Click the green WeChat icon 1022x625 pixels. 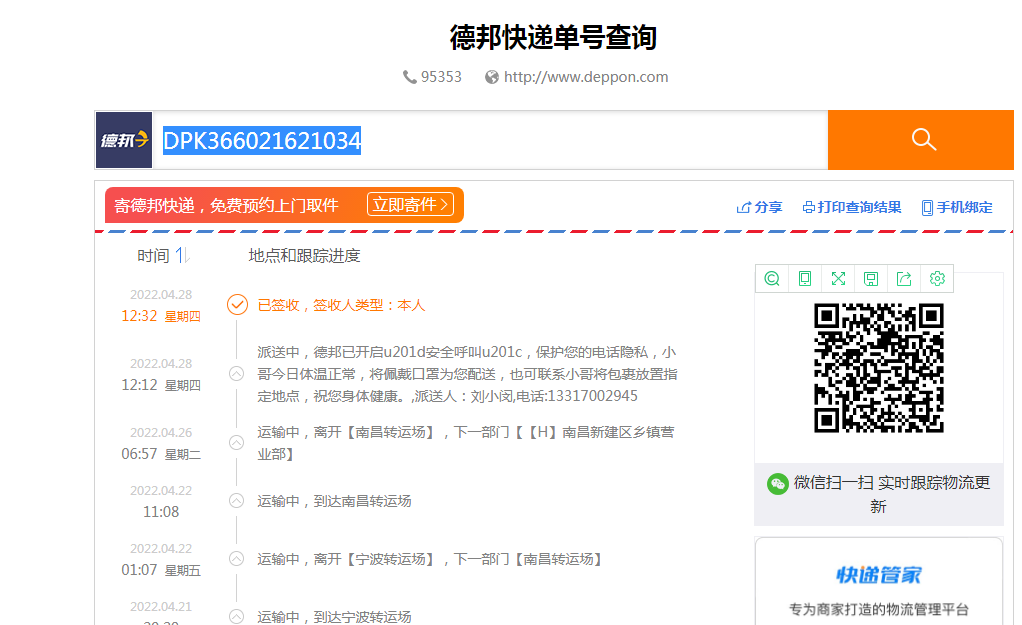[x=778, y=484]
